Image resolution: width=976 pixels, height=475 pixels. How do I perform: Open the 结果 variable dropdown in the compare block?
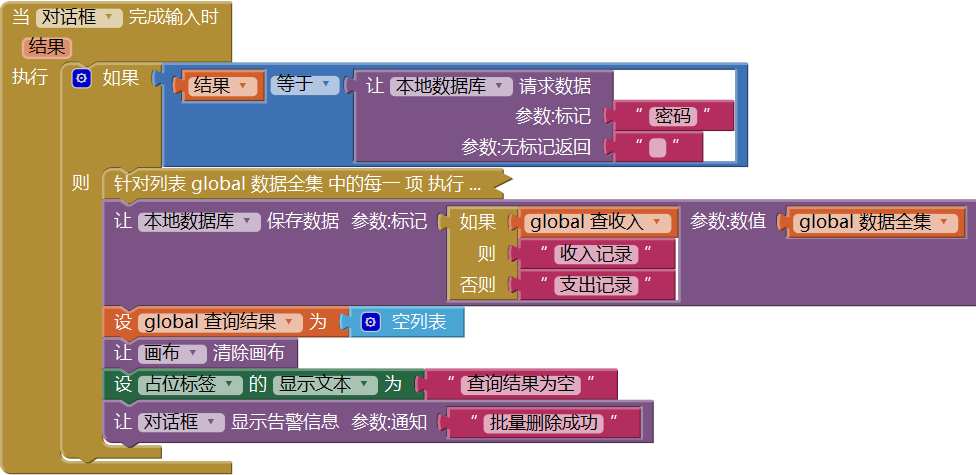tap(222, 86)
